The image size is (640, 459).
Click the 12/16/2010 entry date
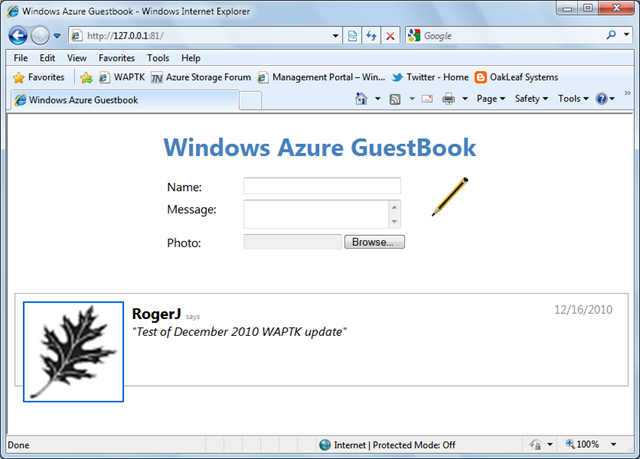(x=583, y=310)
